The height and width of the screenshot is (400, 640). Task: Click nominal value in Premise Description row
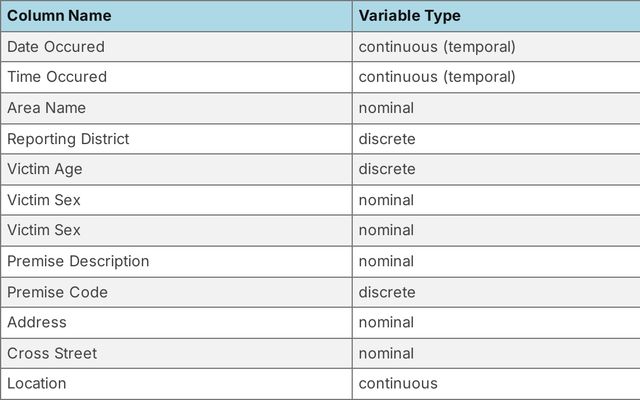386,261
